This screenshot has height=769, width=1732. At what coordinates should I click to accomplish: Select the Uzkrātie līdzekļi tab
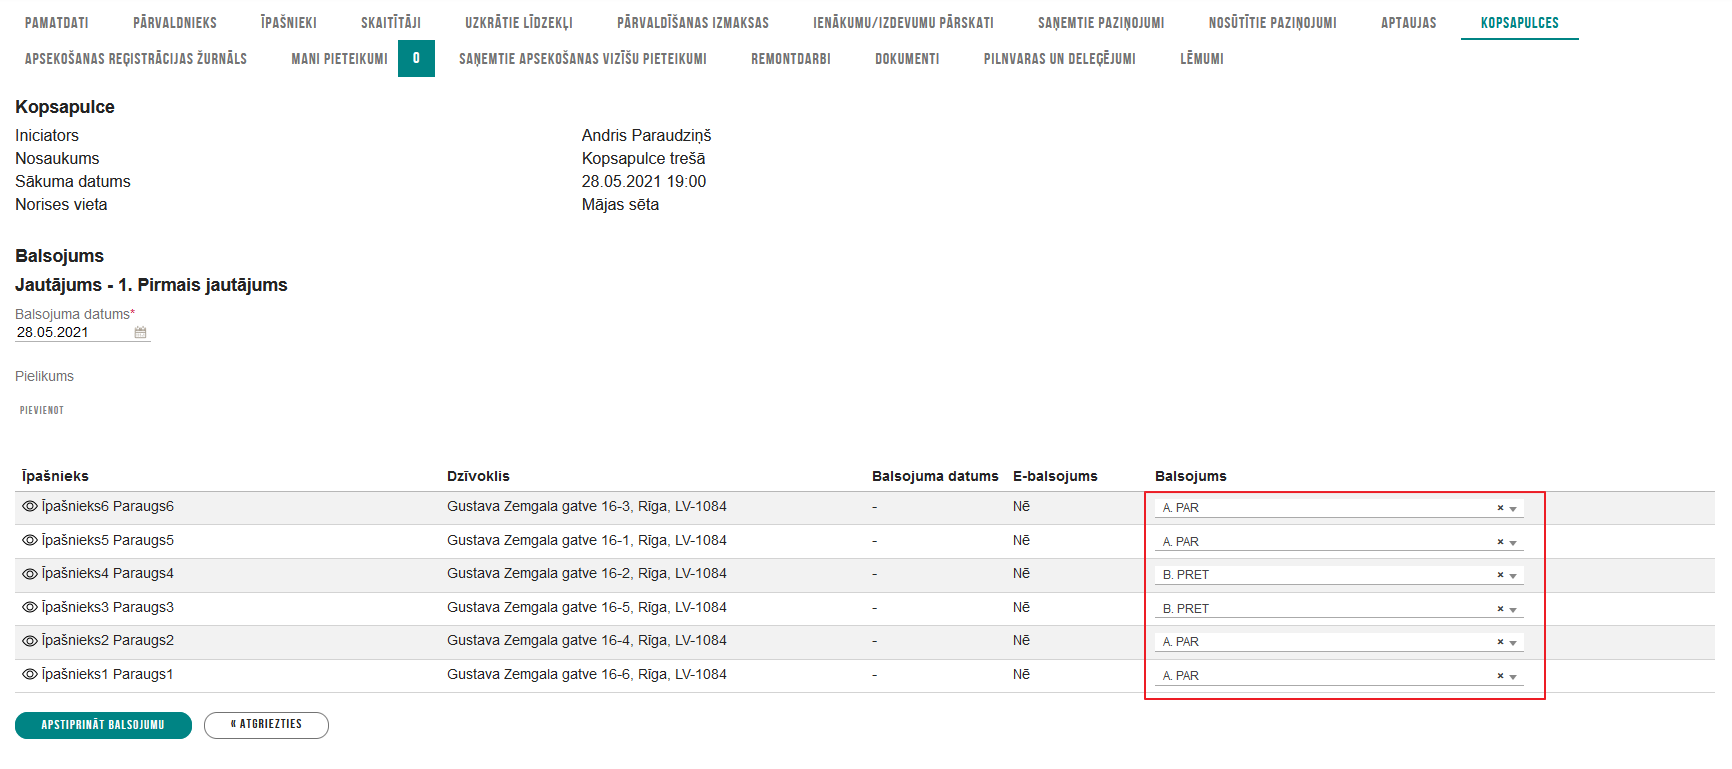click(519, 22)
